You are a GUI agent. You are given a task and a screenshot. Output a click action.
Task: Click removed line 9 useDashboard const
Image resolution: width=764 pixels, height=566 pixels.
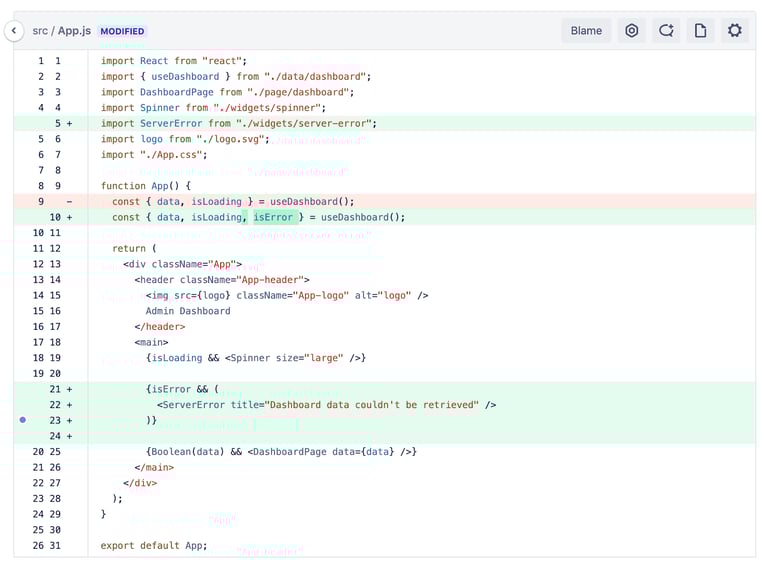click(233, 201)
